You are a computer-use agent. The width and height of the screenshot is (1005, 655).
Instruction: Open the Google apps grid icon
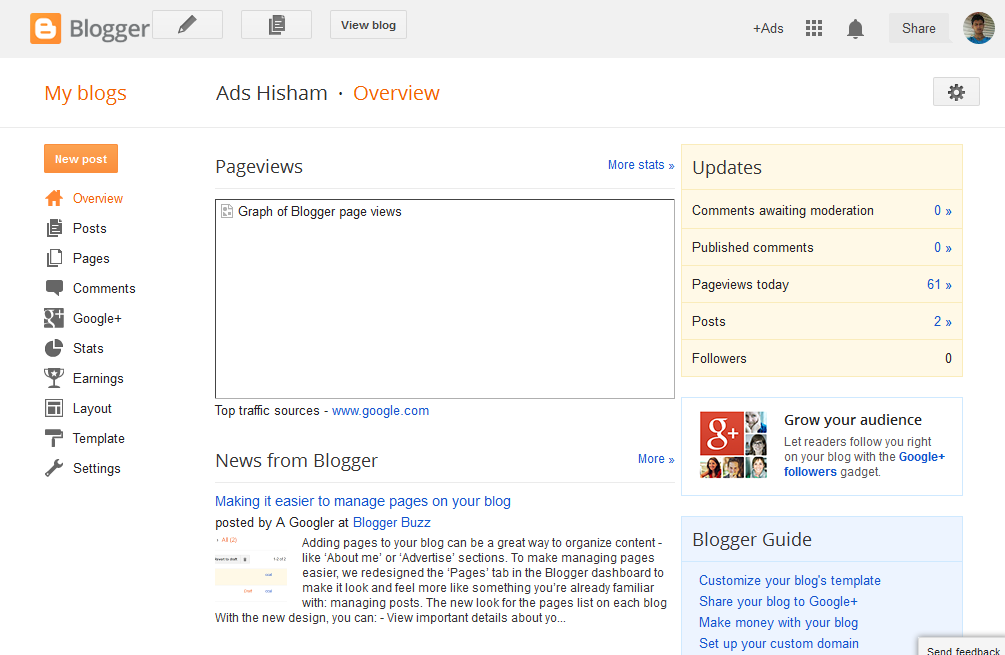point(814,28)
